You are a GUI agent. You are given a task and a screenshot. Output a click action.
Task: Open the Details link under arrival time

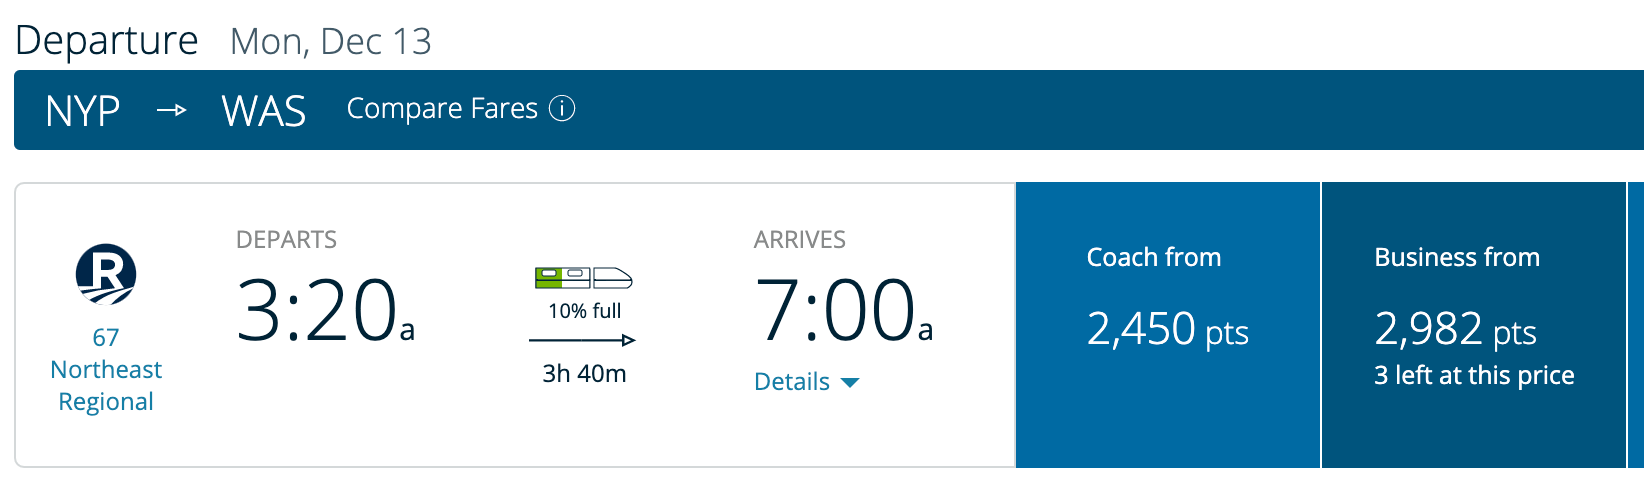point(792,382)
